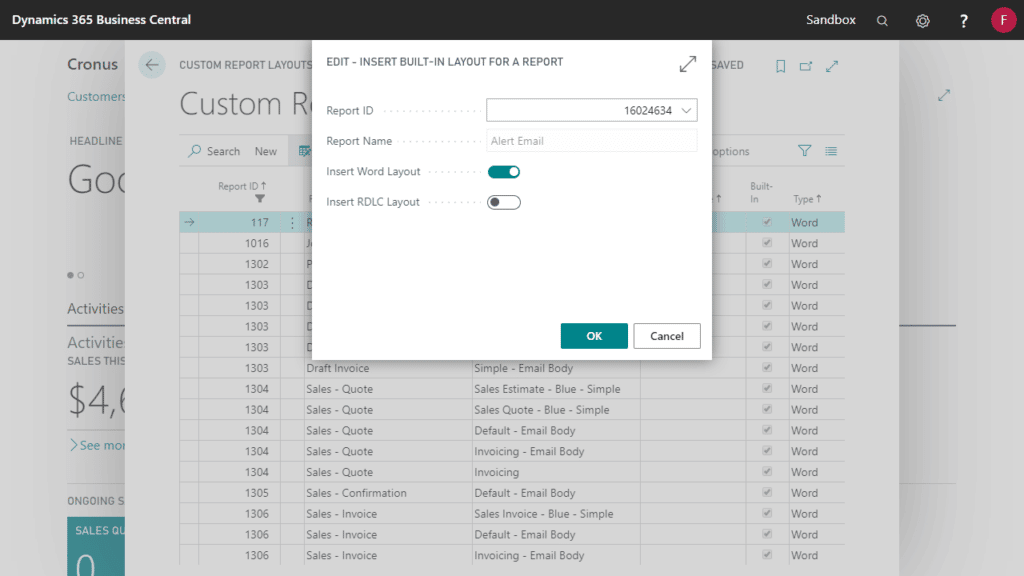Sort by the Type column header
The width and height of the screenshot is (1024, 576).
tap(806, 199)
